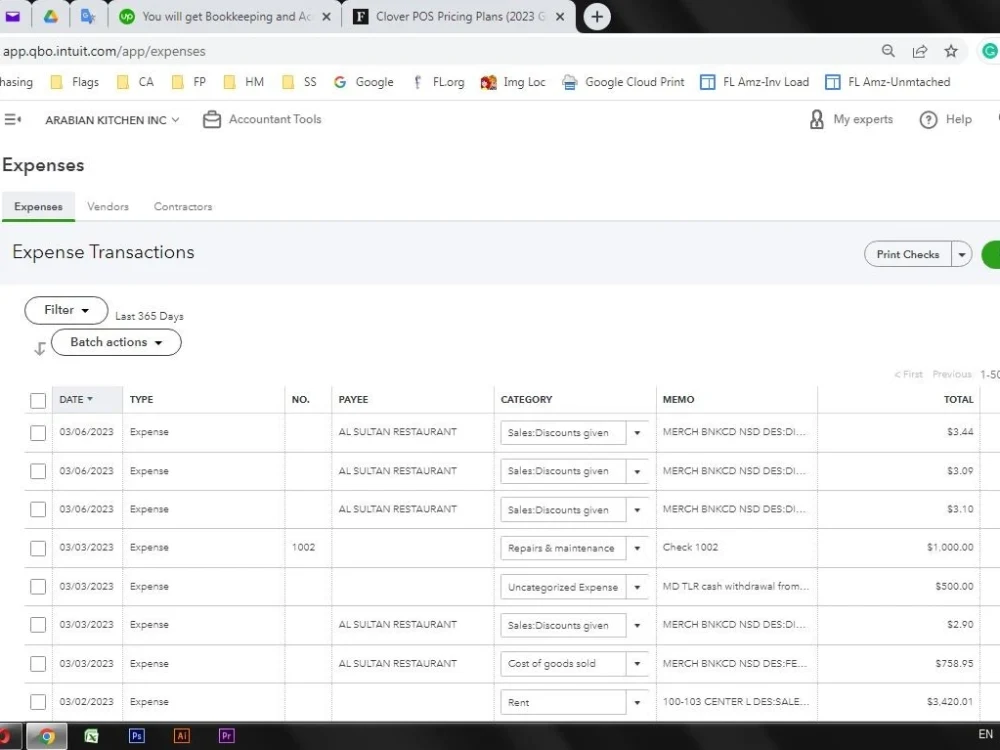Open the Google bookmark
Image resolution: width=1000 pixels, height=750 pixels.
[x=364, y=82]
